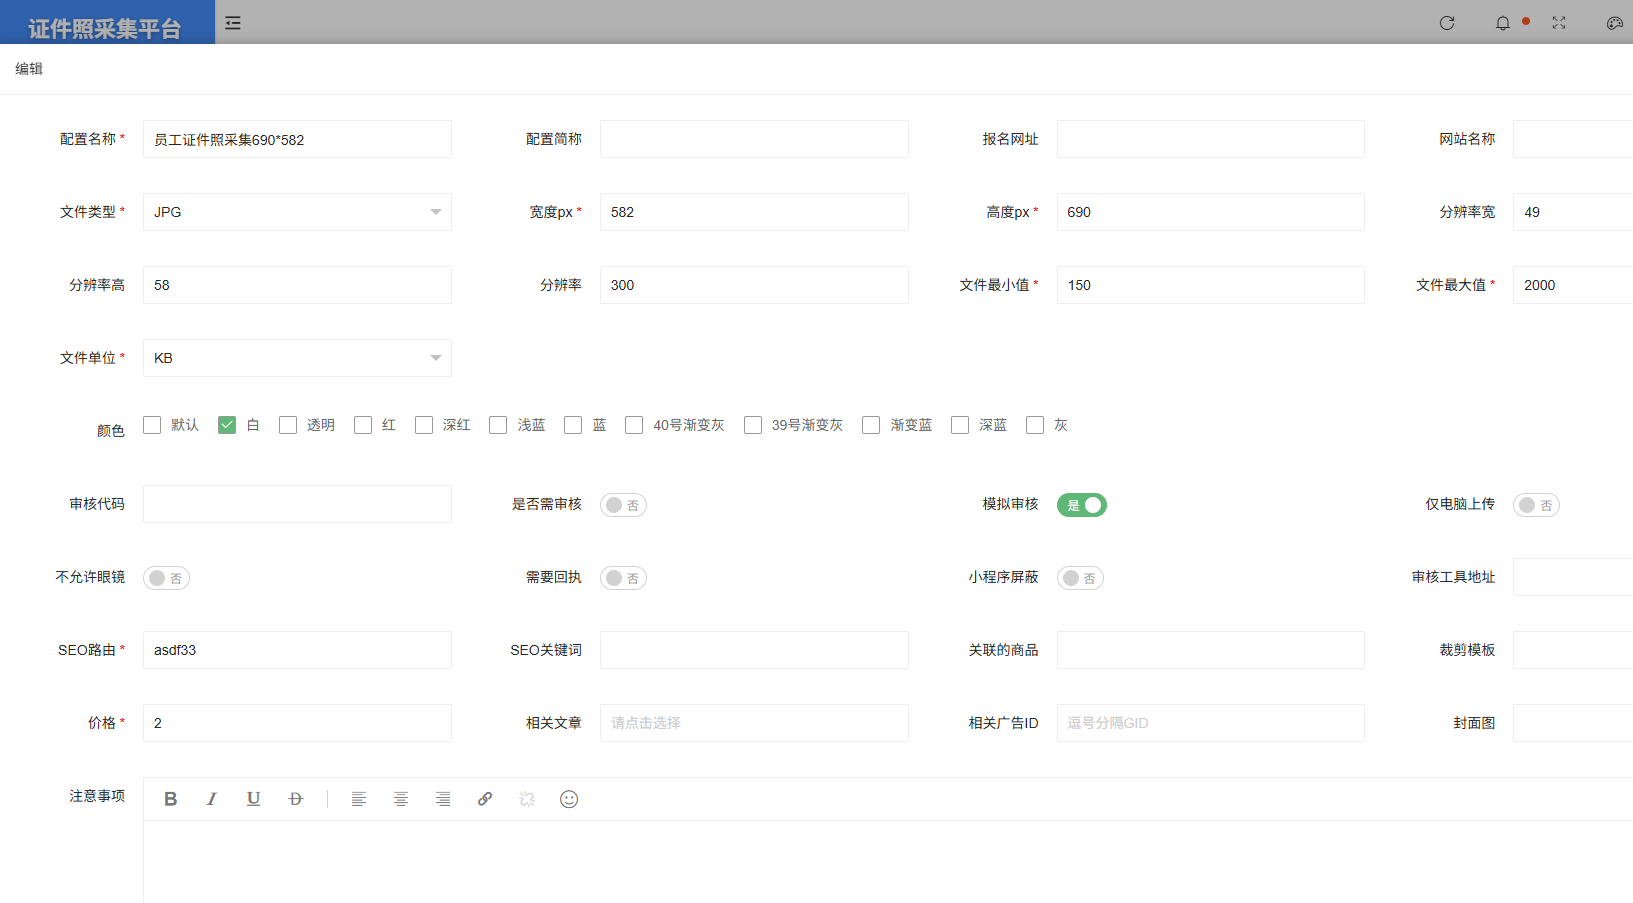Enable the 是否需审核 switch
The width and height of the screenshot is (1633, 903).
point(623,505)
